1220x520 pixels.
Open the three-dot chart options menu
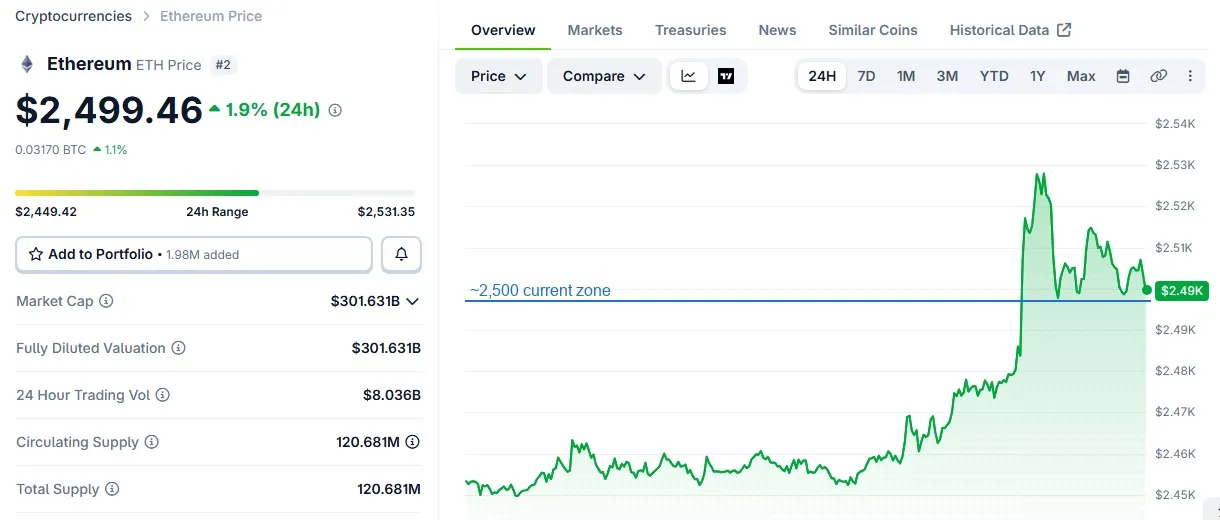point(1190,76)
